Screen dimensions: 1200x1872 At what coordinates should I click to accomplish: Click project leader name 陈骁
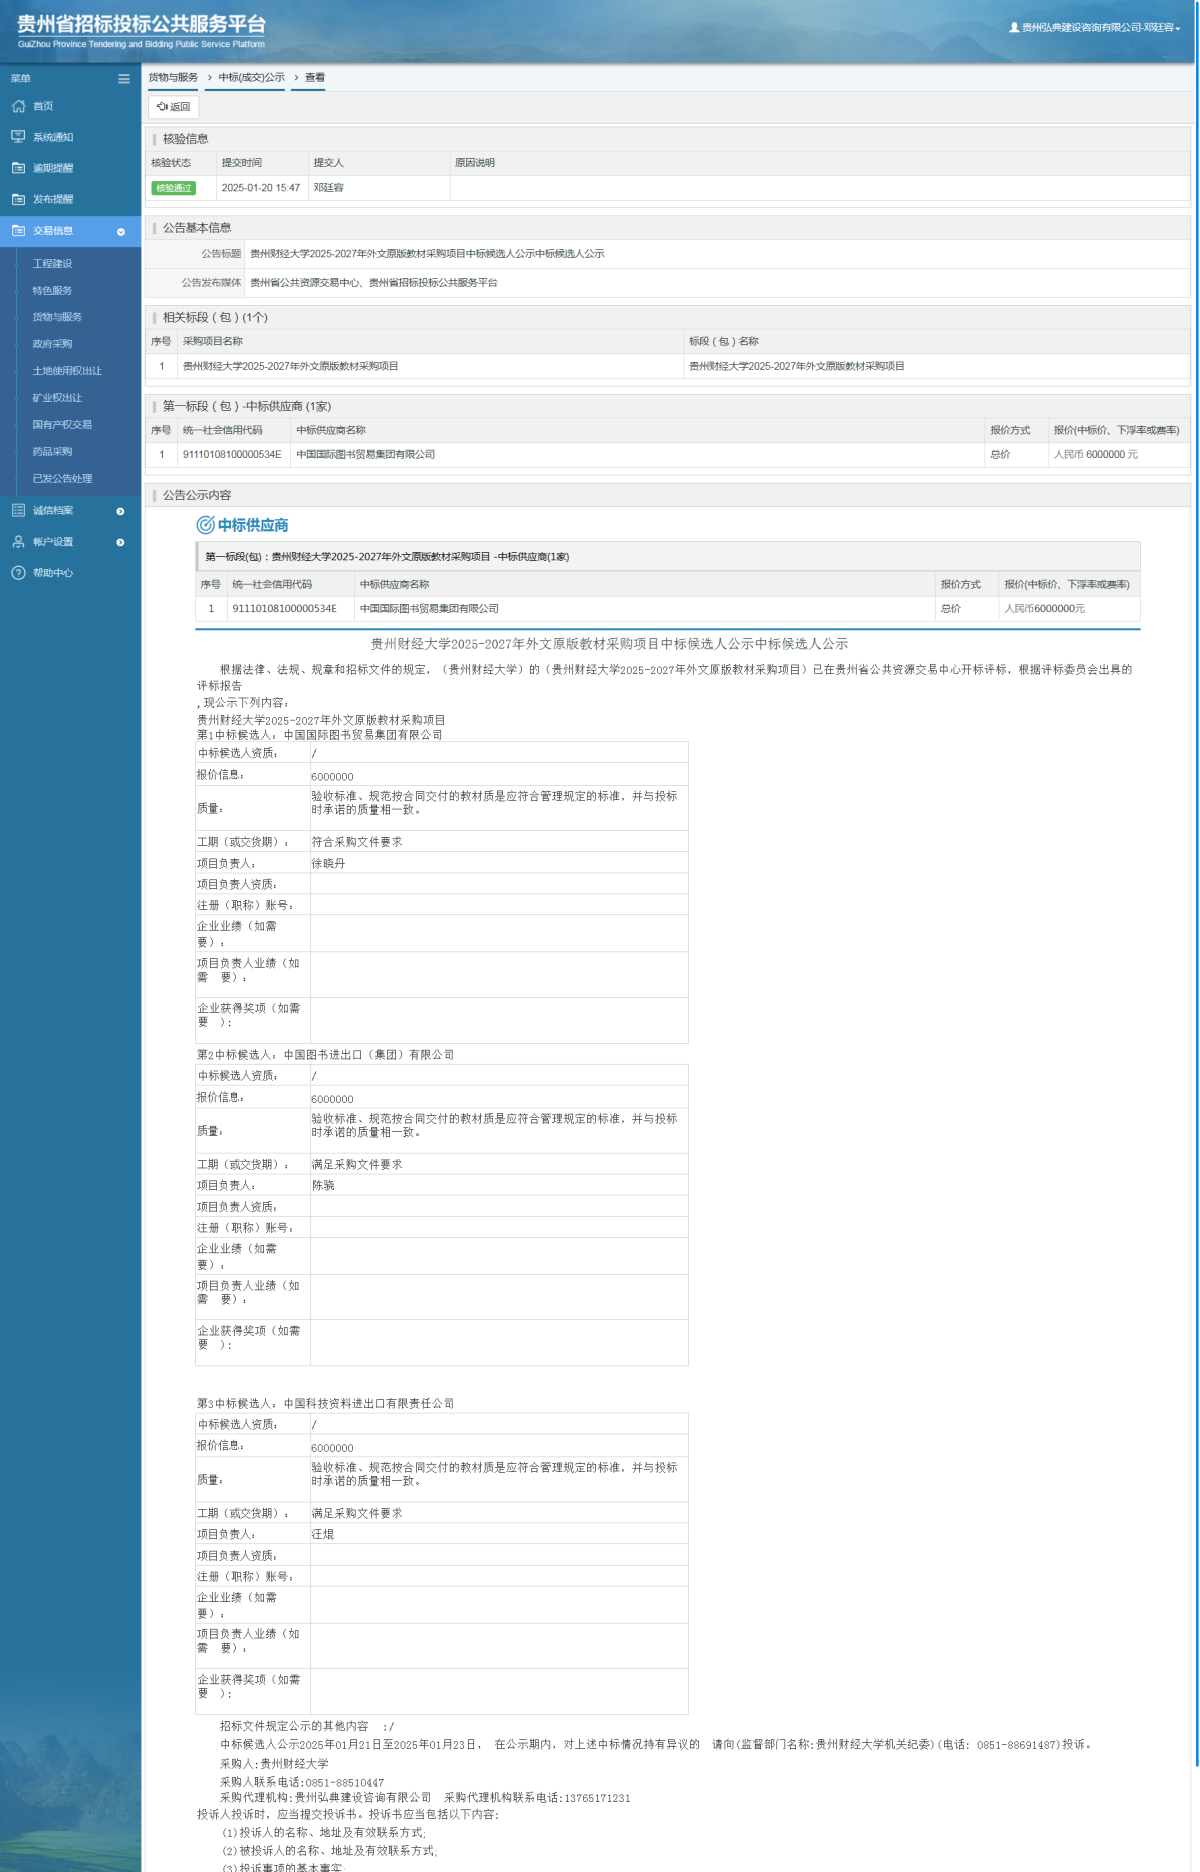click(x=323, y=1186)
